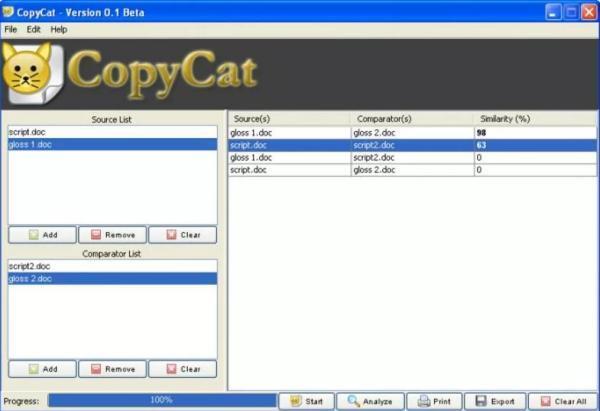Click gloss 1.doc source in the 98 row
600x411 pixels.
click(x=289, y=133)
